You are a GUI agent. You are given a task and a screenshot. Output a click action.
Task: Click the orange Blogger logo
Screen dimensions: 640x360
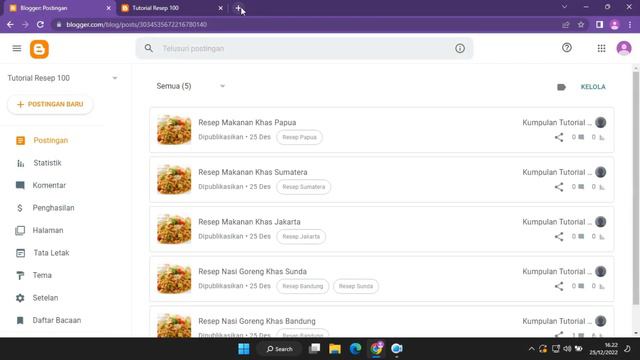click(39, 49)
